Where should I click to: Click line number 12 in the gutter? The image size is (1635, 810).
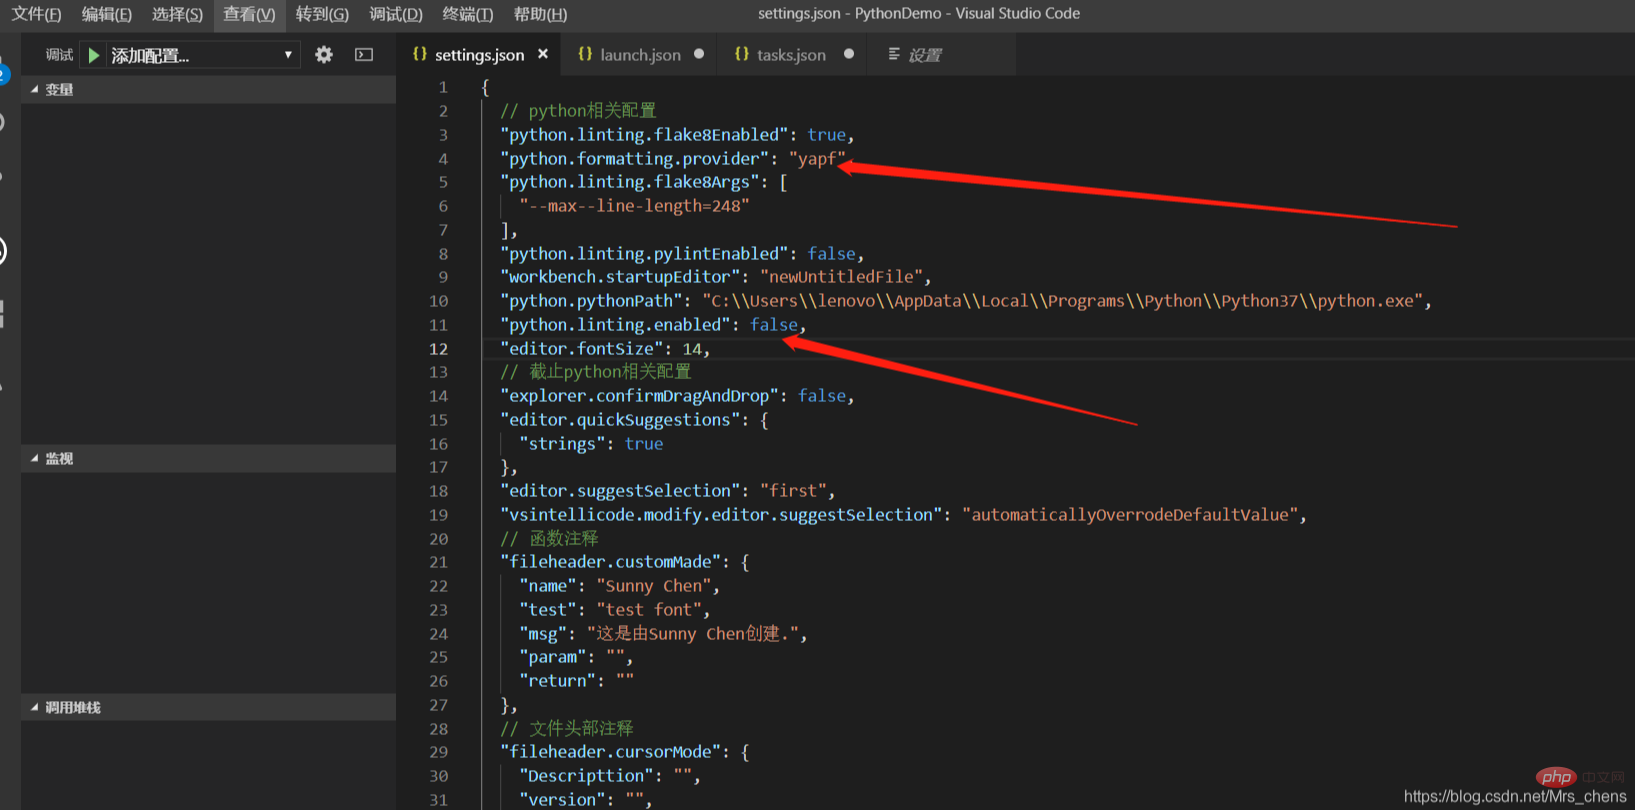pyautogui.click(x=439, y=349)
